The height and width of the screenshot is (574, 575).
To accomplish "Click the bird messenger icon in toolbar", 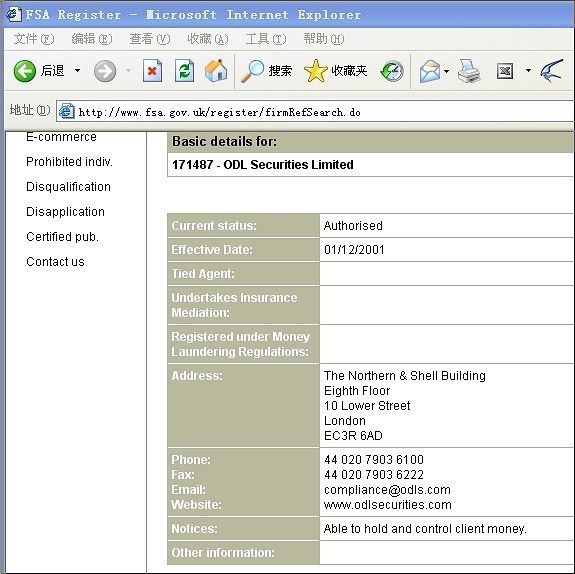I will tap(552, 71).
